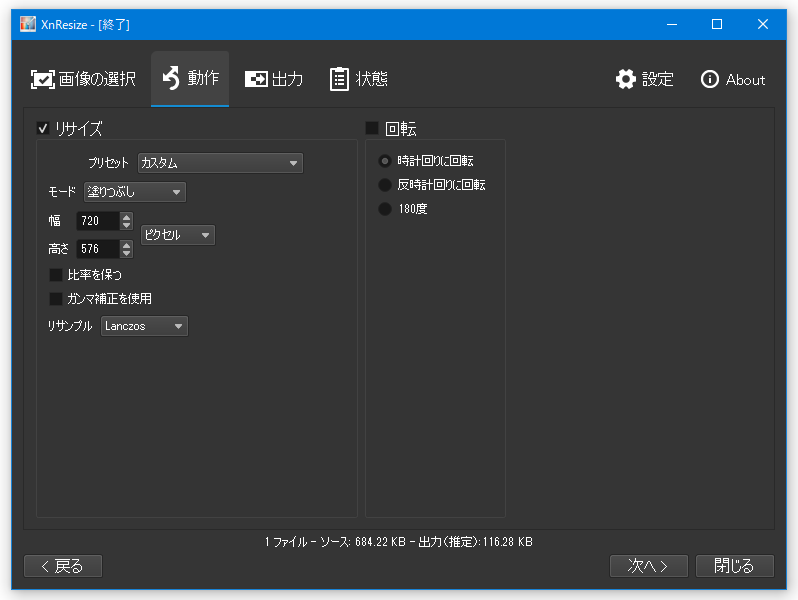Click the 戻る back button

(x=63, y=566)
